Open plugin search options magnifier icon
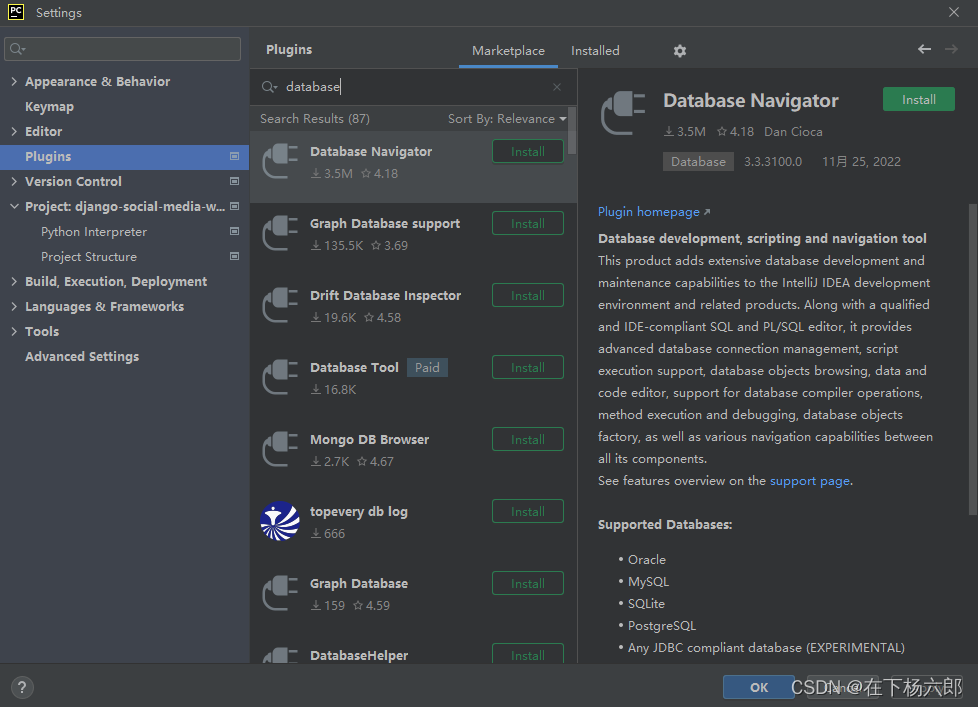The width and height of the screenshot is (978, 707). tap(269, 87)
